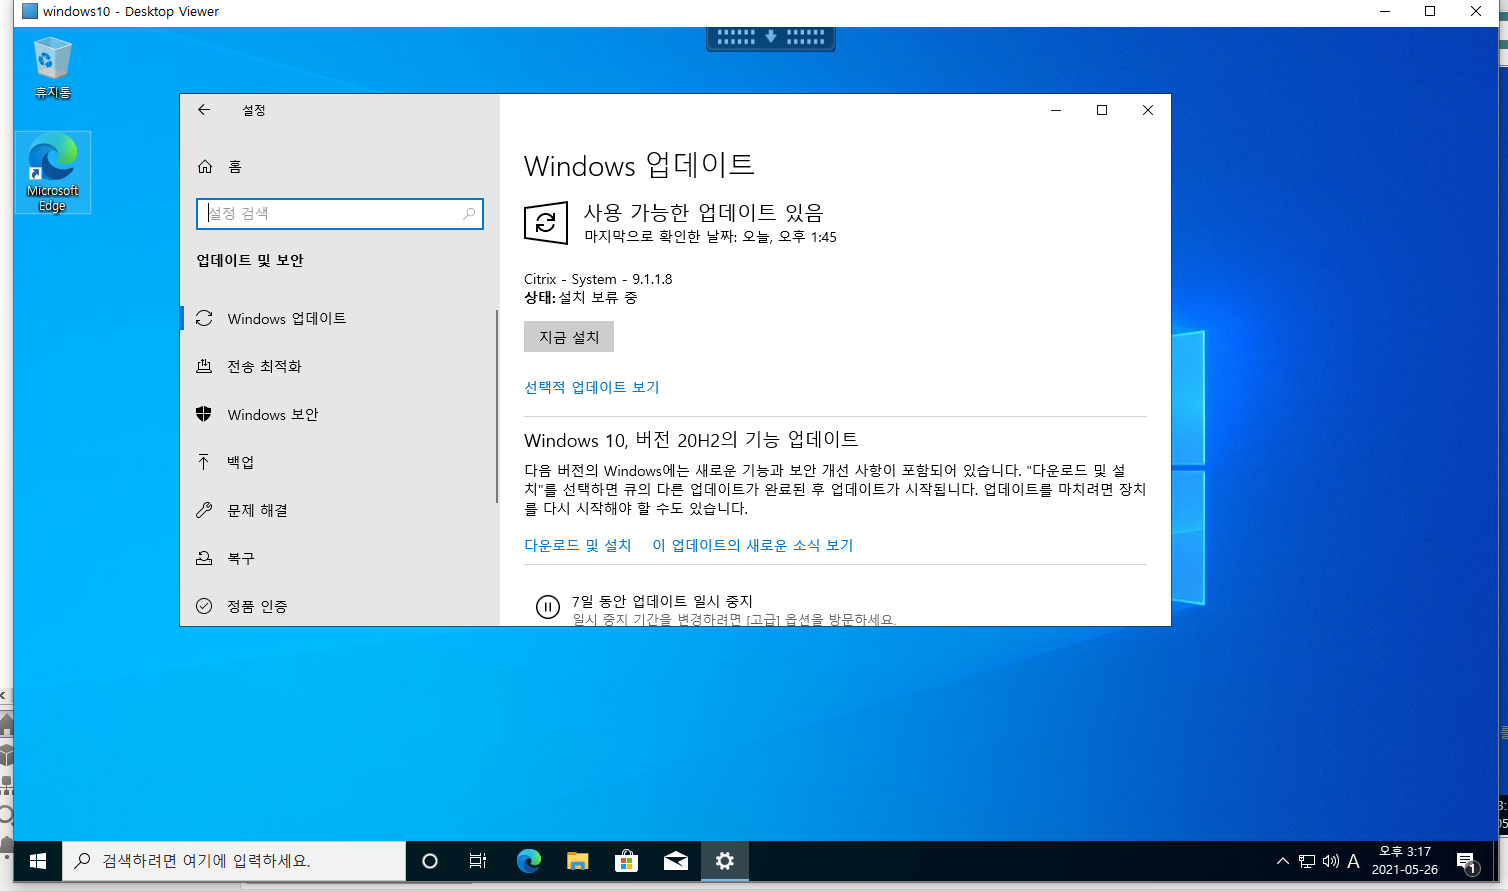Open the Home page in Settings sidebar
The width and height of the screenshot is (1508, 892).
click(220, 167)
